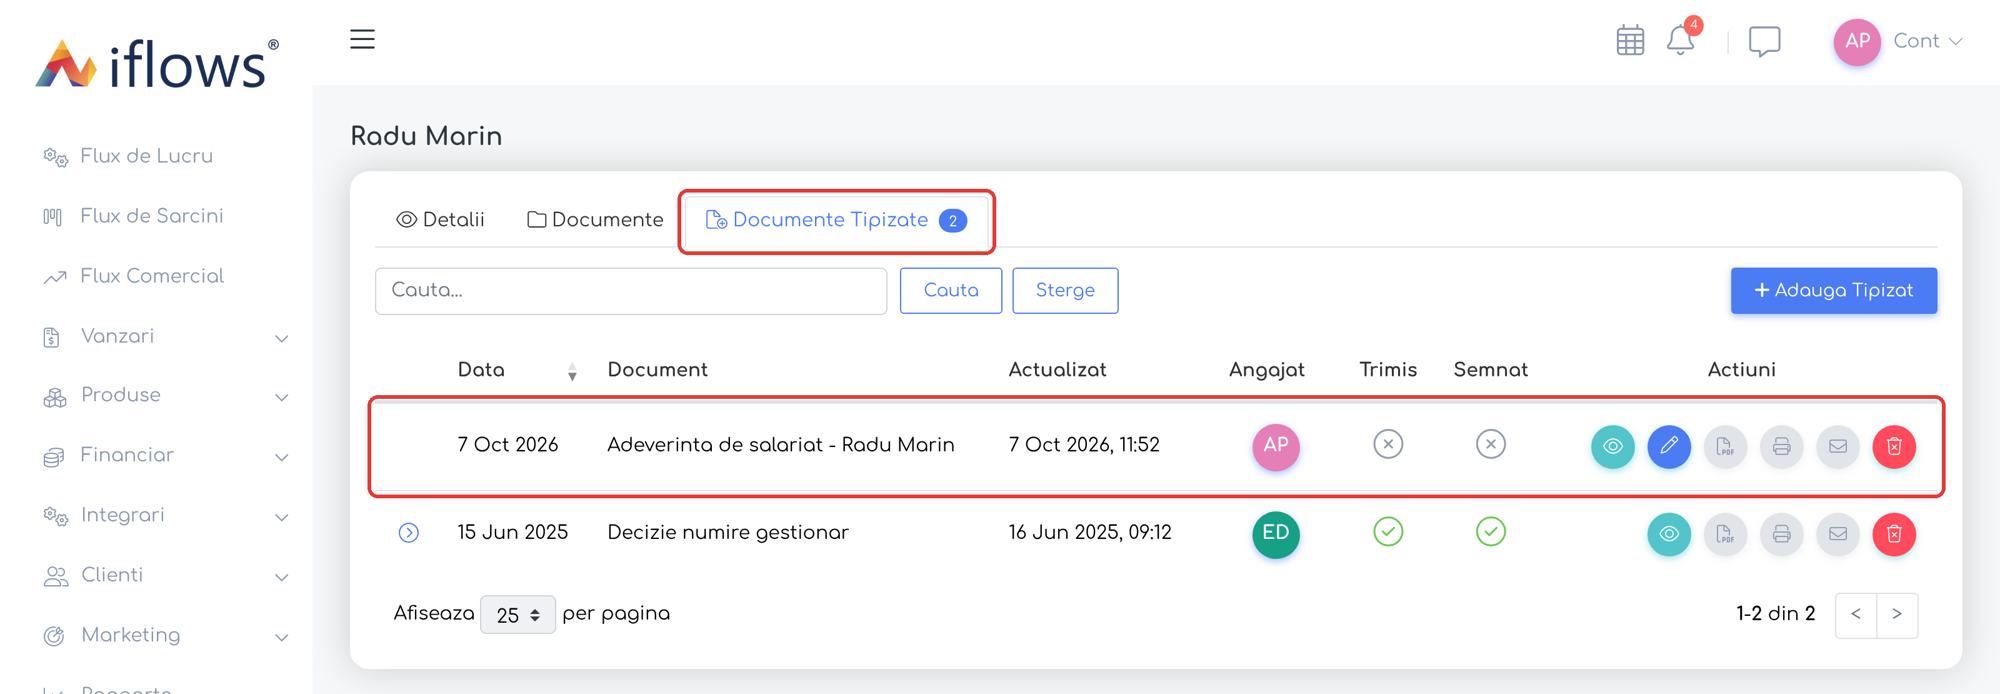The image size is (2000, 694).
Task: Click the AP user avatar in header
Action: tap(1857, 42)
